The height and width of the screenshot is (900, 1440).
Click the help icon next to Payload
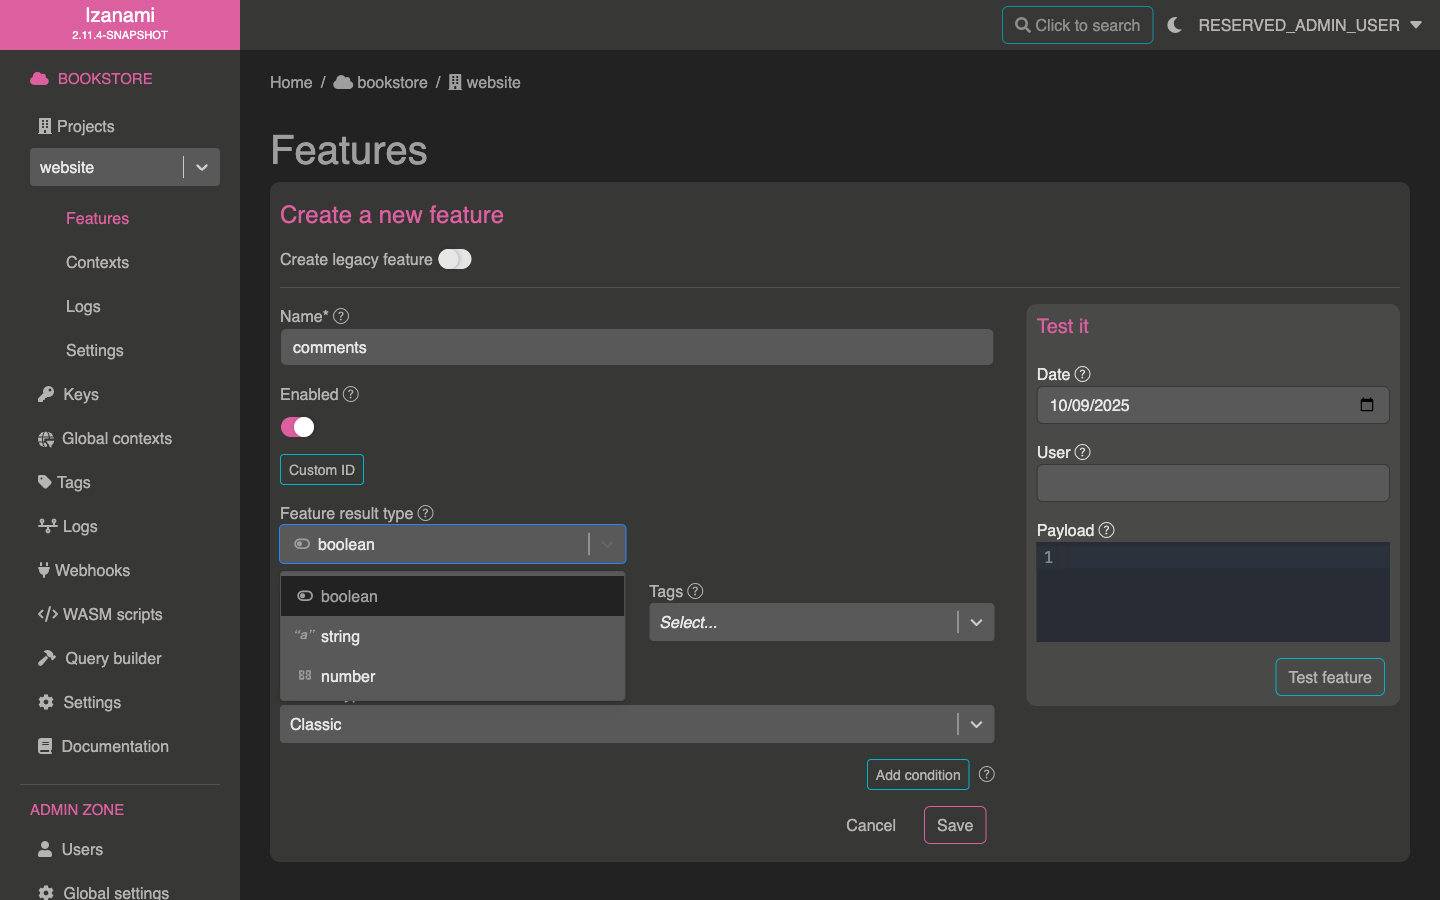1106,530
